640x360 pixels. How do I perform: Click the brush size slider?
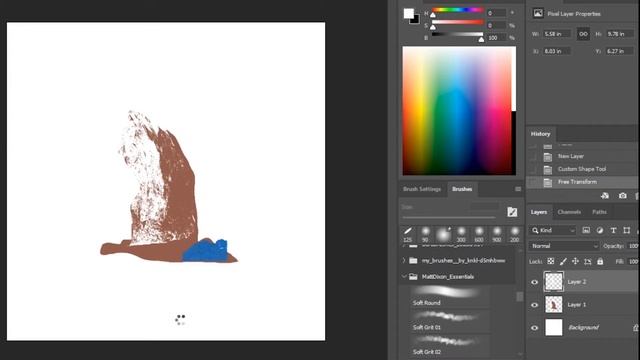click(449, 217)
